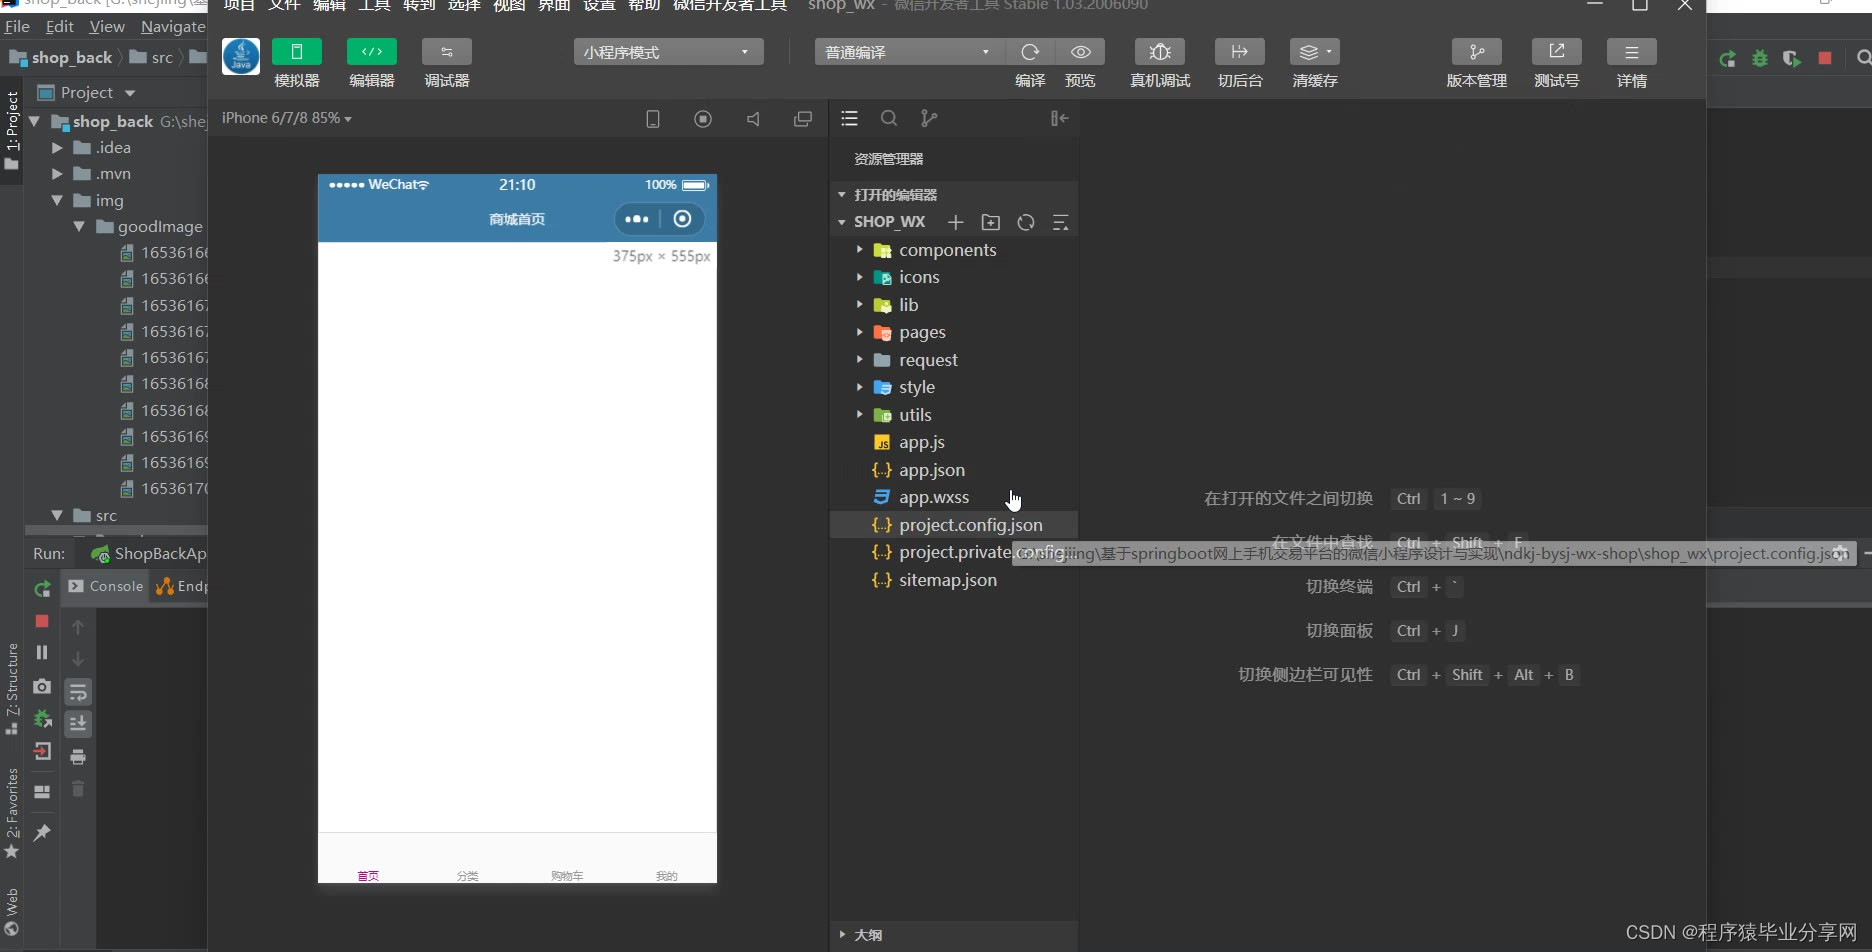Click the compile refresh icon
1872x952 pixels.
[x=1030, y=52]
